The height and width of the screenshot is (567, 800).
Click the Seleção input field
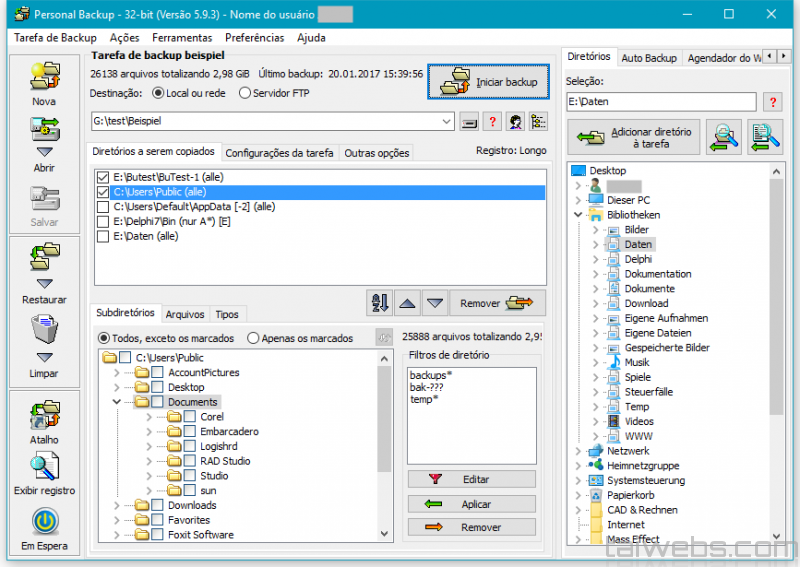point(660,102)
